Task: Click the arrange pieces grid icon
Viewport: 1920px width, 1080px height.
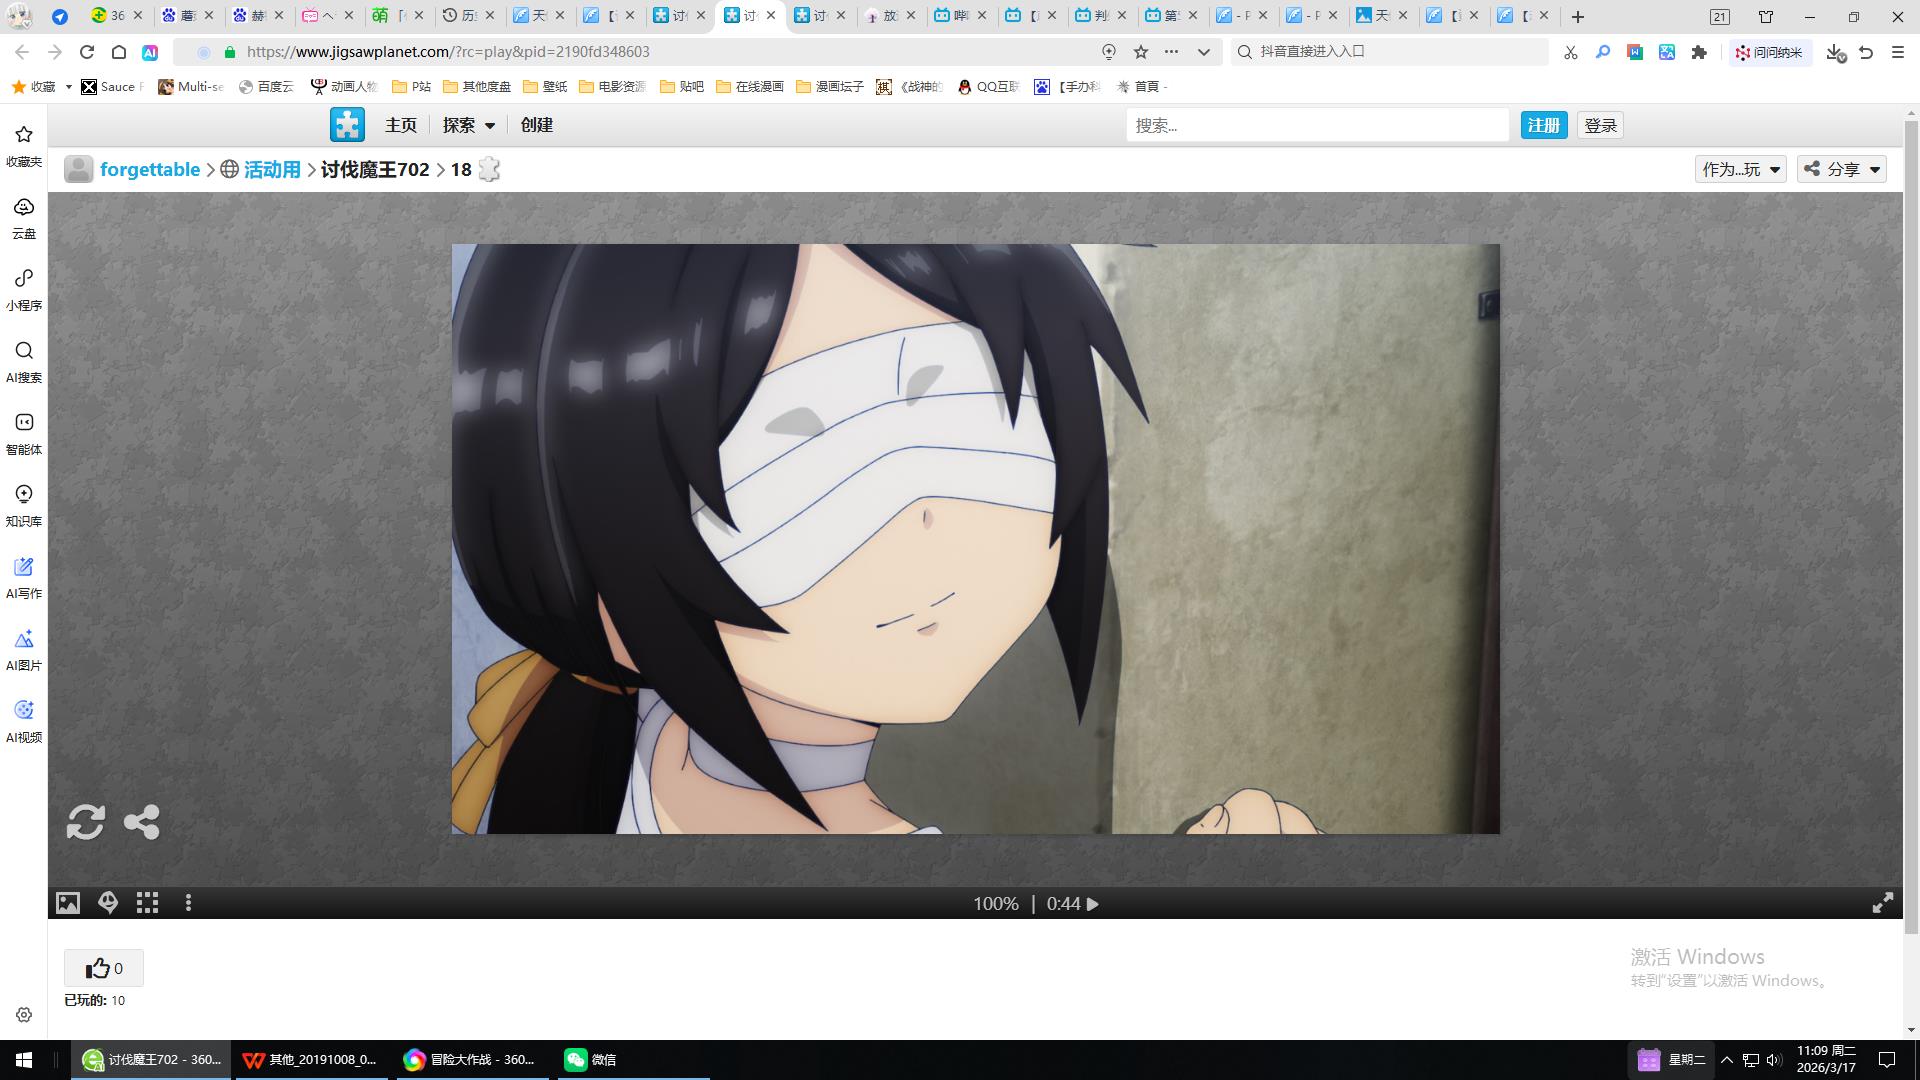Action: 148,903
